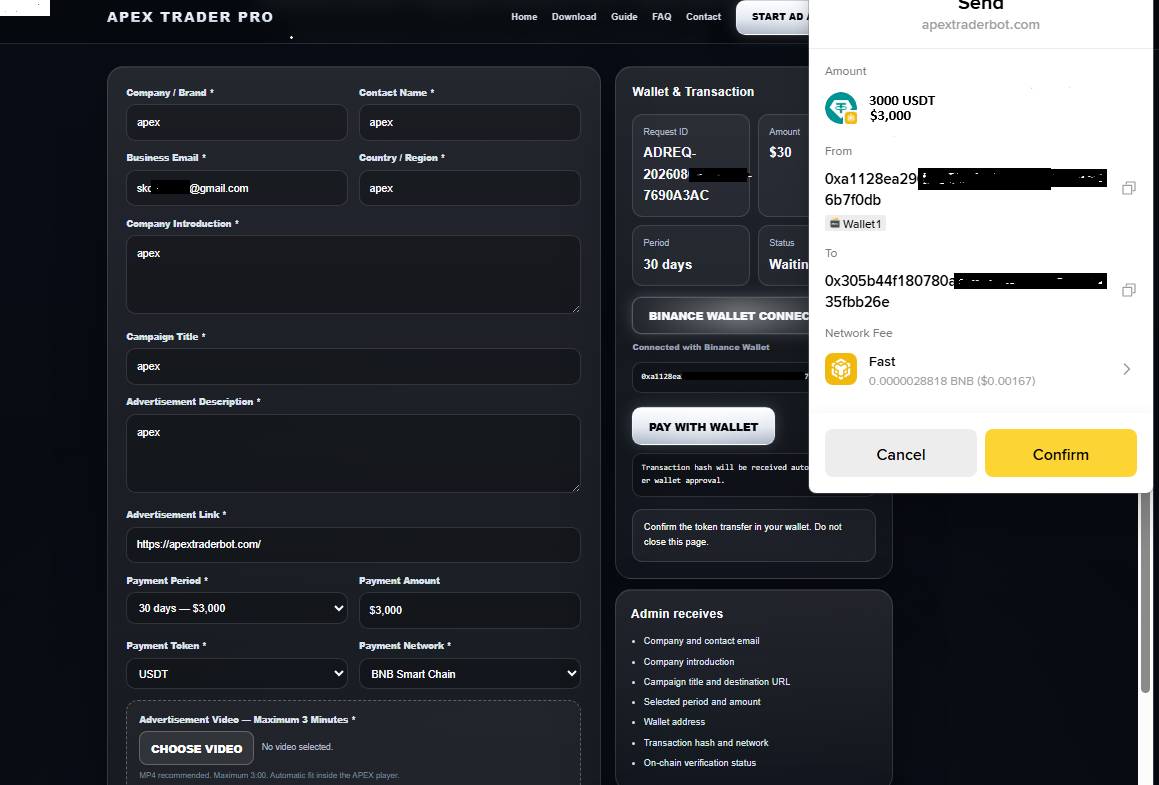Open the Download nav item
Viewport: 1159px width, 785px height.
click(x=574, y=16)
